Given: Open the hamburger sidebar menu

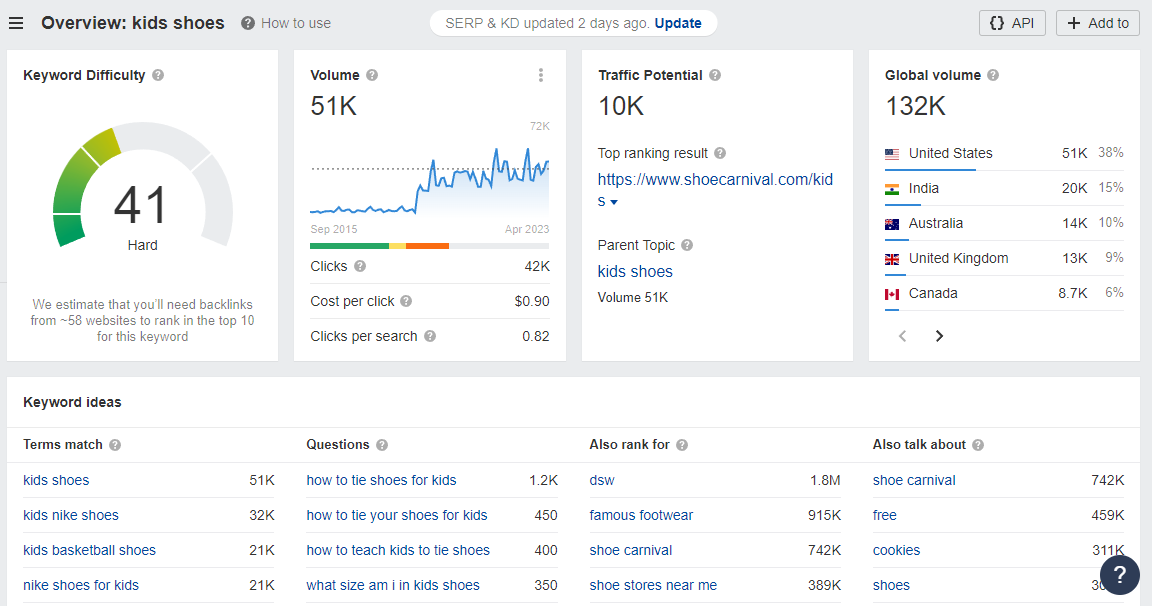Looking at the screenshot, I should pos(16,23).
